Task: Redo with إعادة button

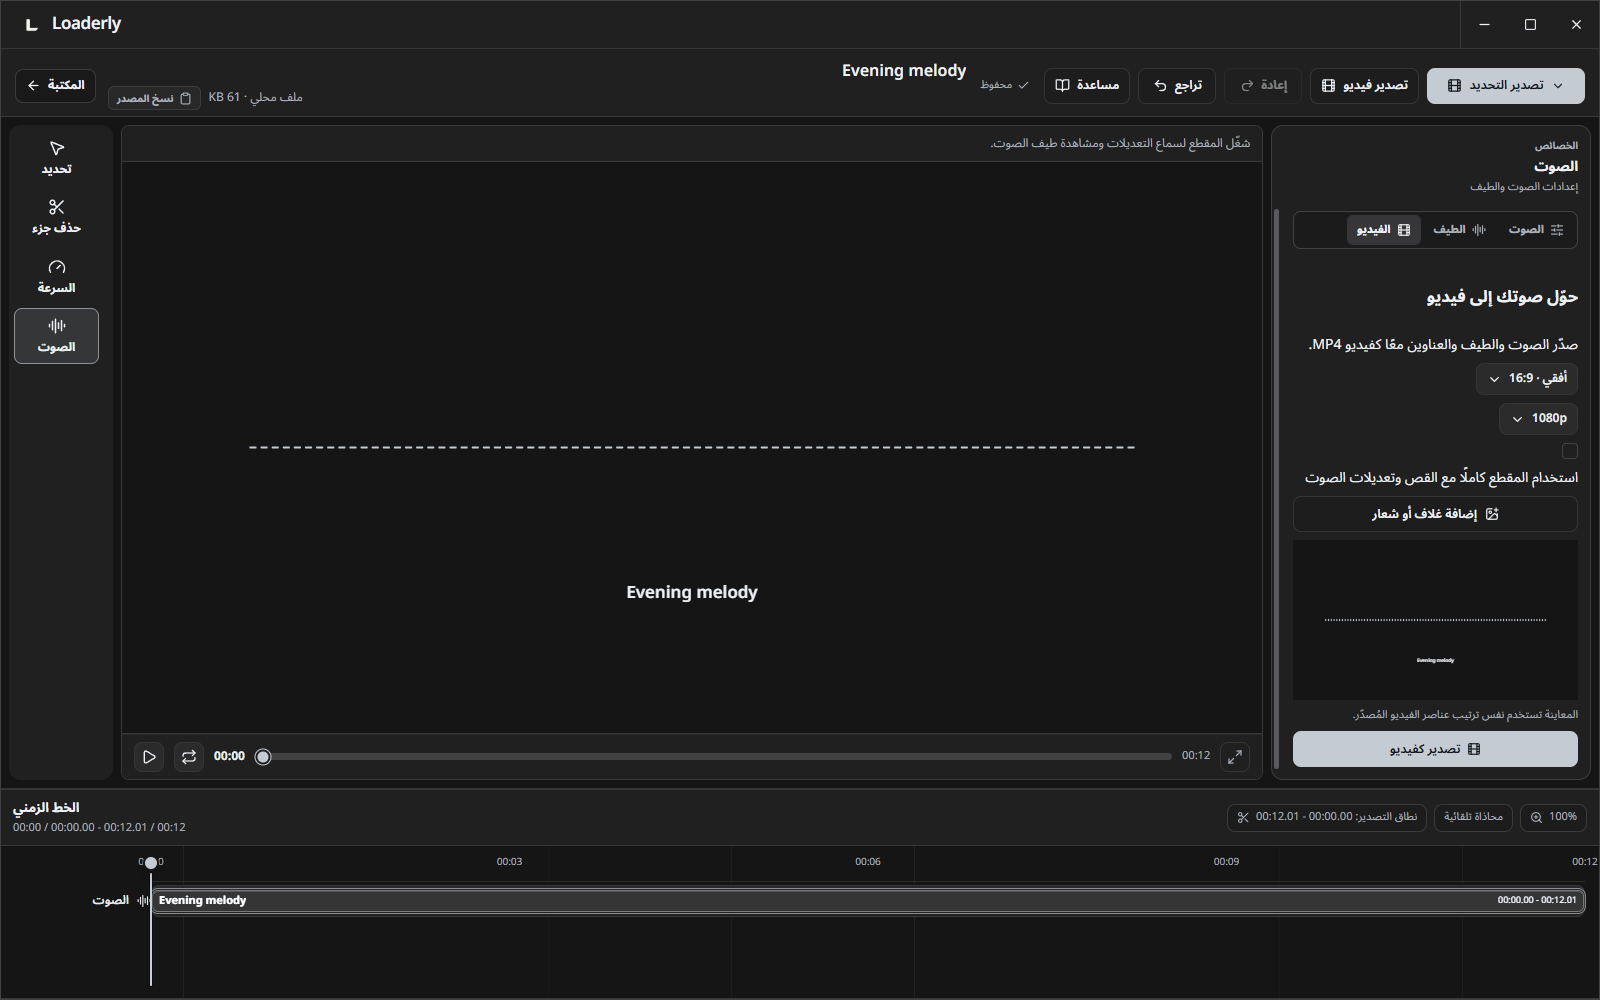Action: tap(1263, 85)
